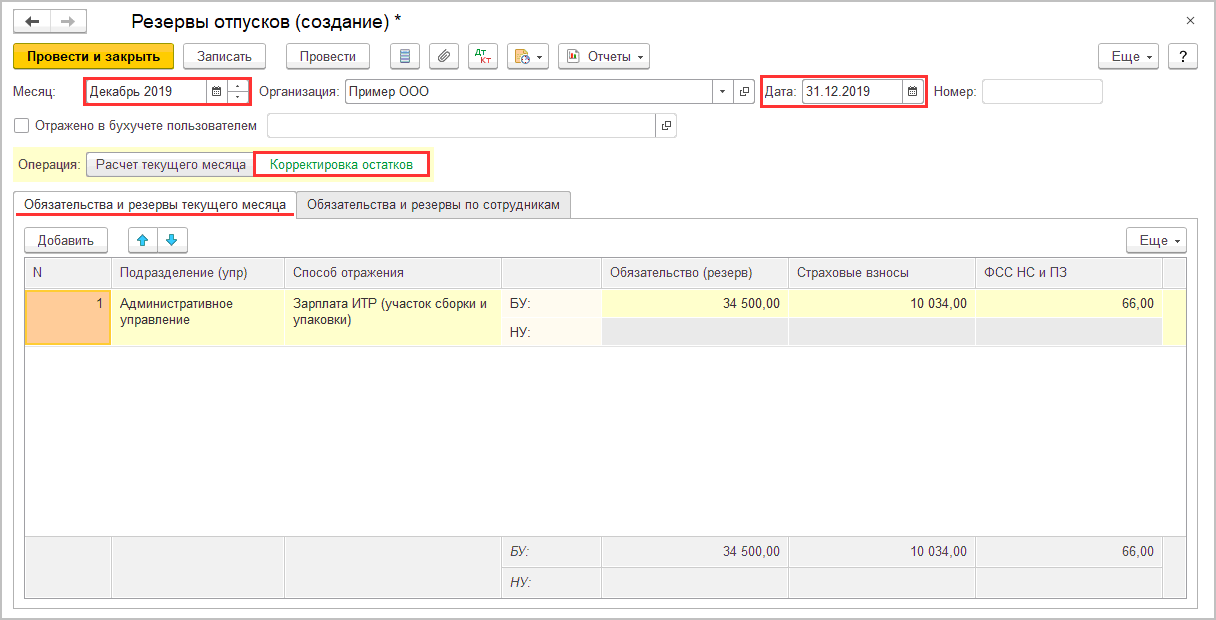This screenshot has width=1216, height=620.
Task: Click the empty НУ obligation cell in row 1
Action: [694, 332]
